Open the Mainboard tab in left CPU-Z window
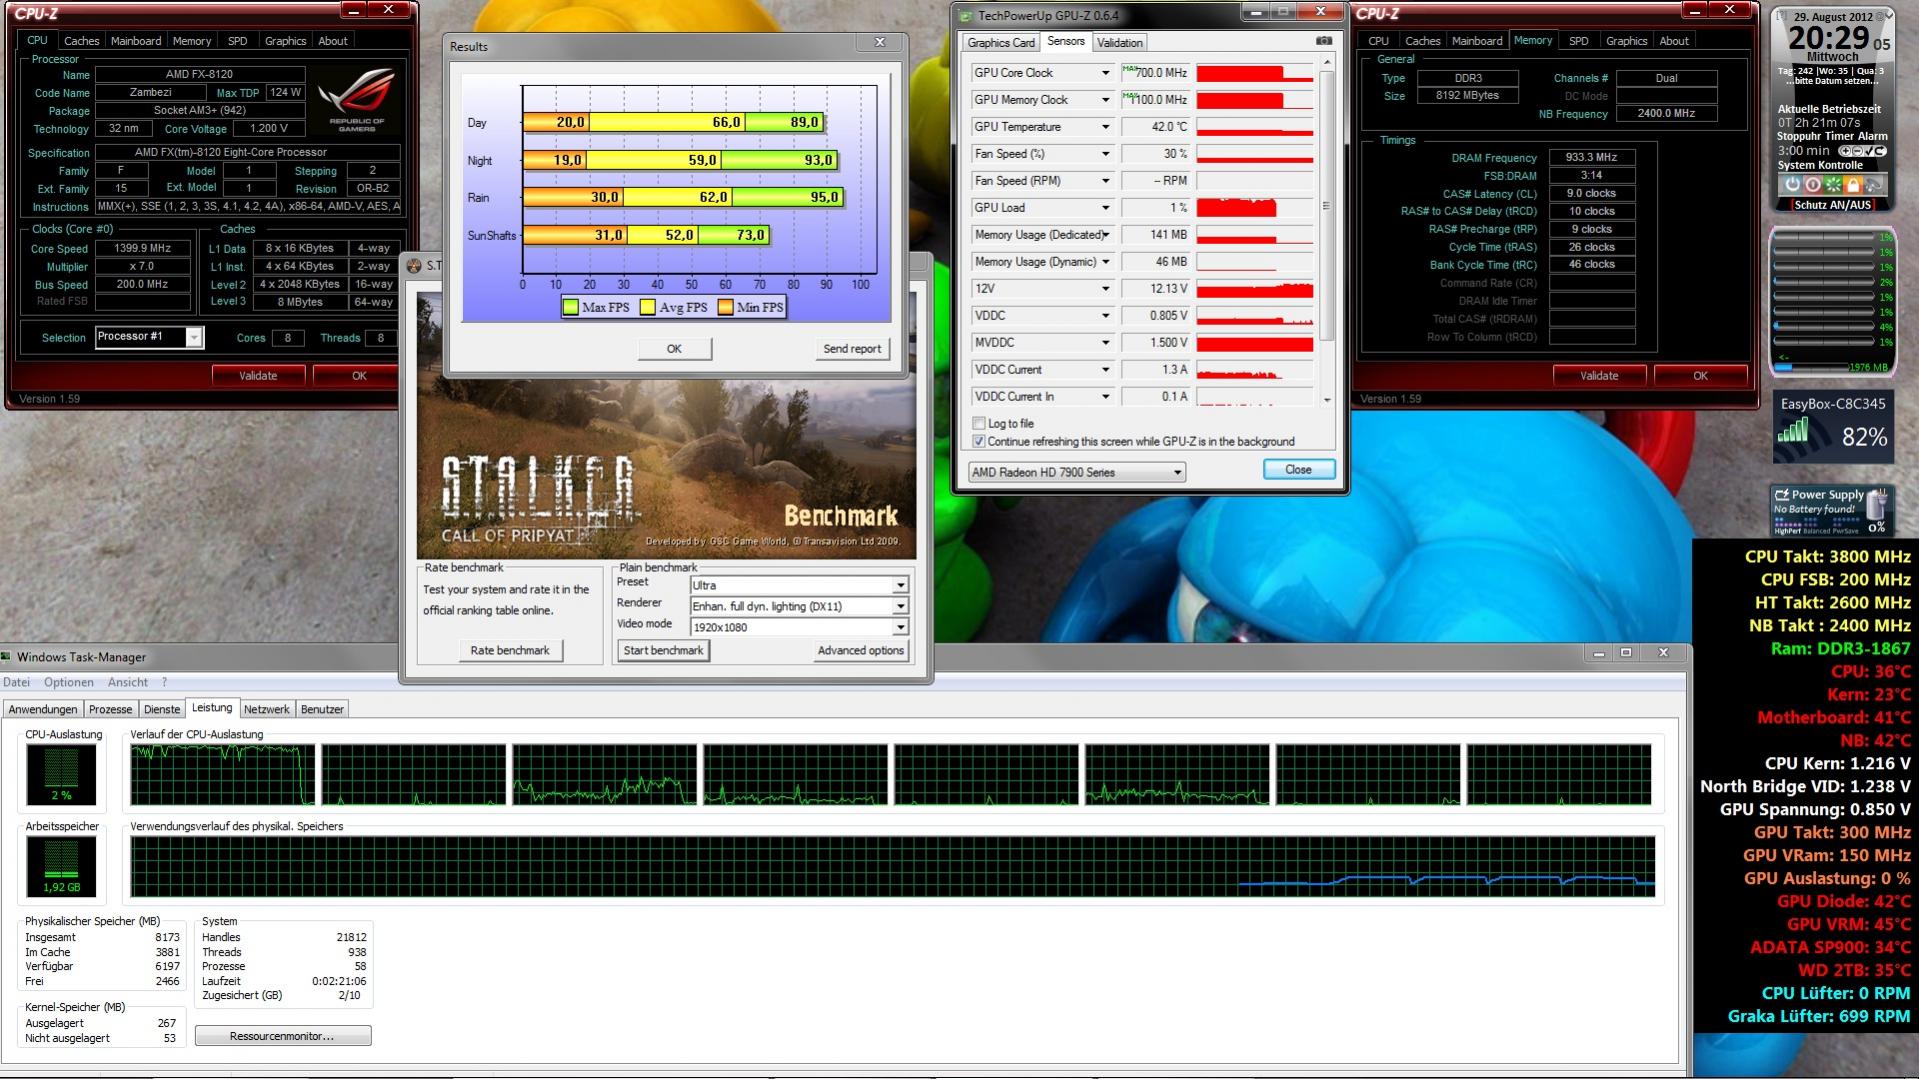Viewport: 1919px width, 1079px height. pos(135,41)
